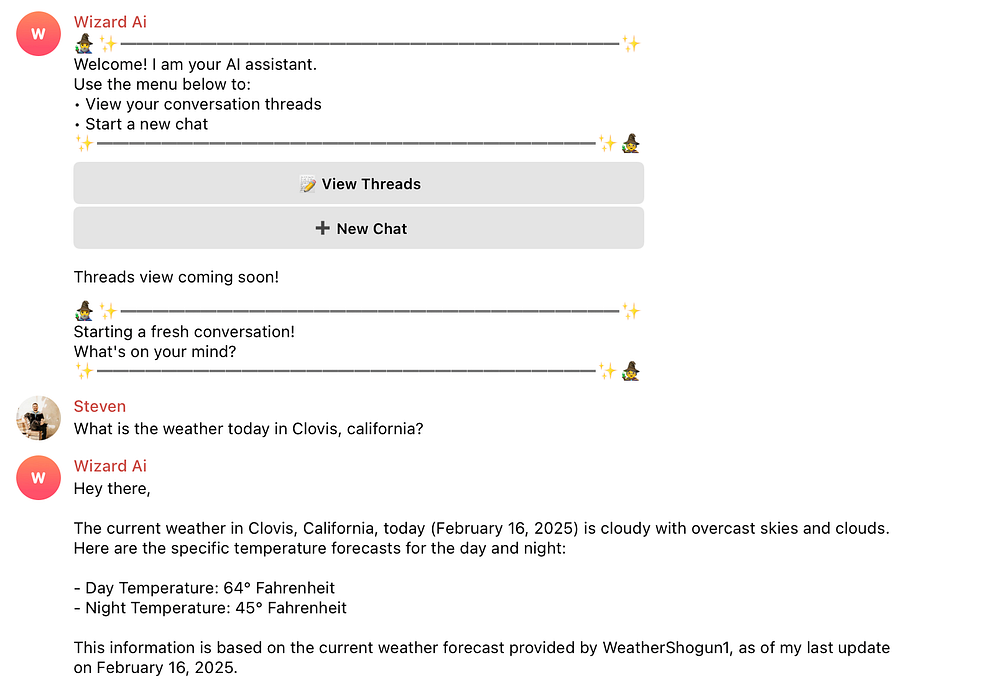1000x698 pixels.
Task: Click the Steven username link
Action: coord(99,406)
